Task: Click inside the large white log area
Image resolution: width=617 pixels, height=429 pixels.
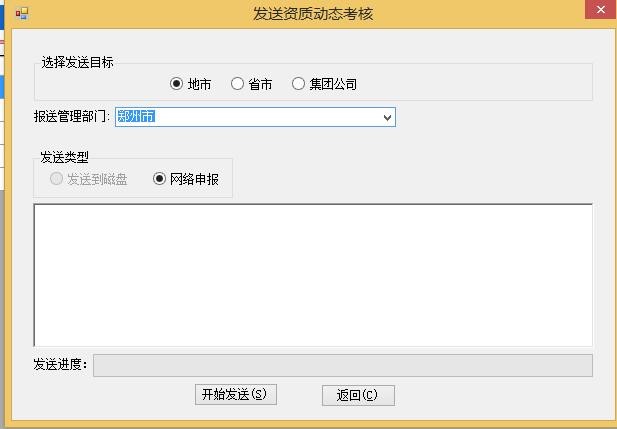Action: [x=312, y=275]
